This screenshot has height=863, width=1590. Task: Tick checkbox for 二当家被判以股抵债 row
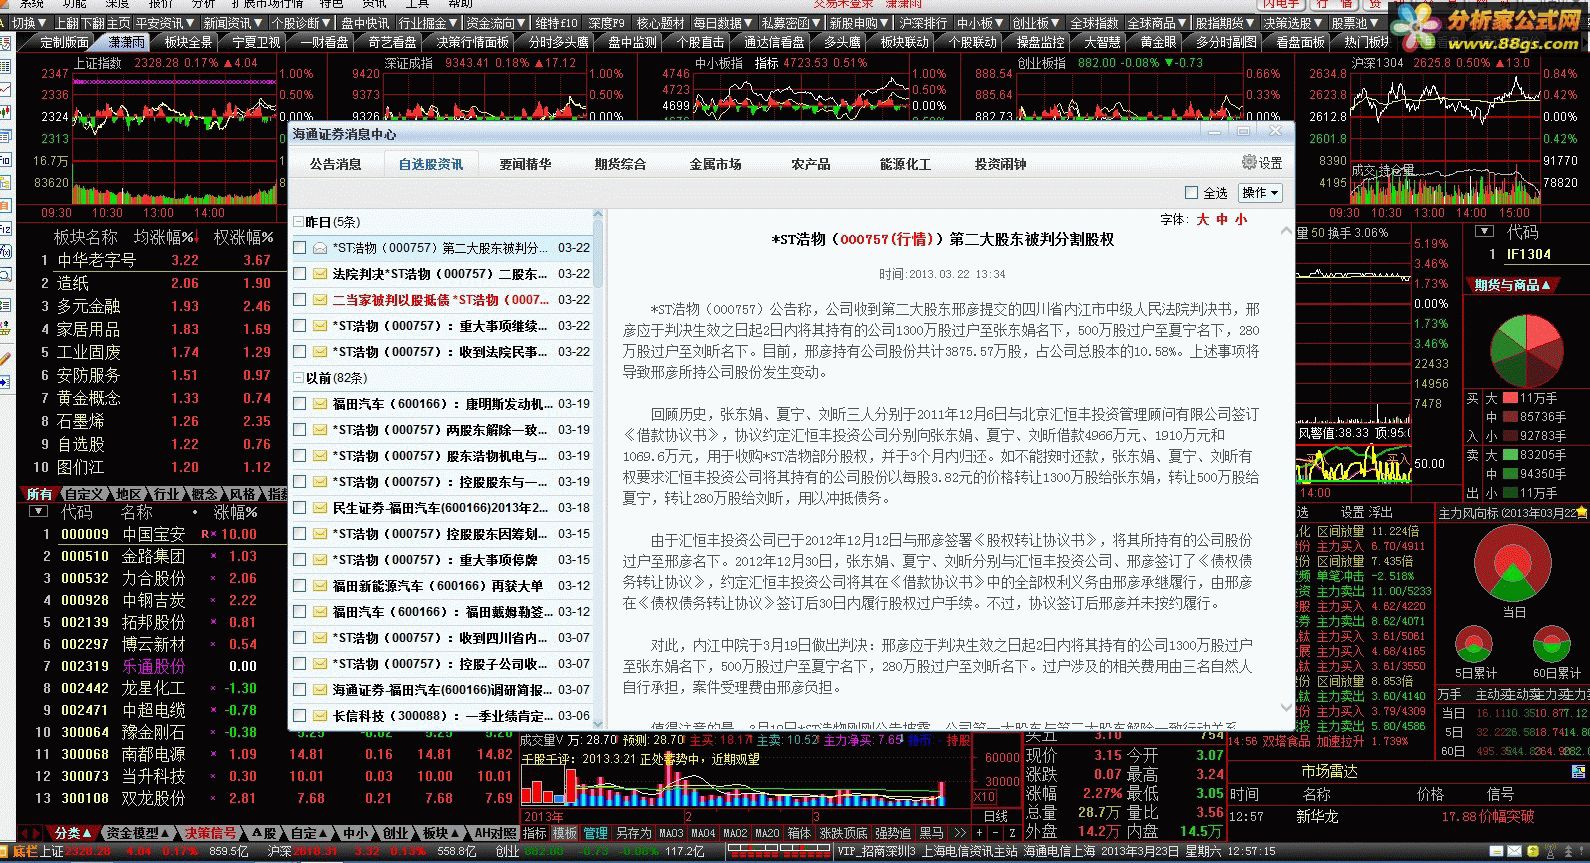pyautogui.click(x=300, y=300)
